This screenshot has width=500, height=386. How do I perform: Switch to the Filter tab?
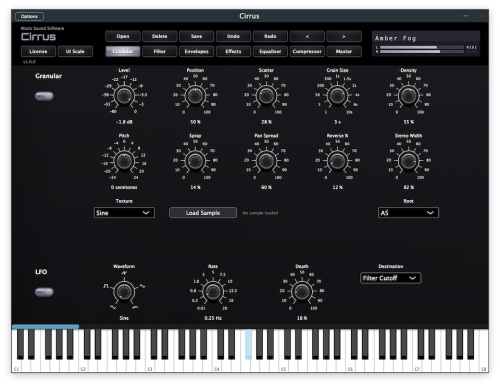tap(160, 51)
